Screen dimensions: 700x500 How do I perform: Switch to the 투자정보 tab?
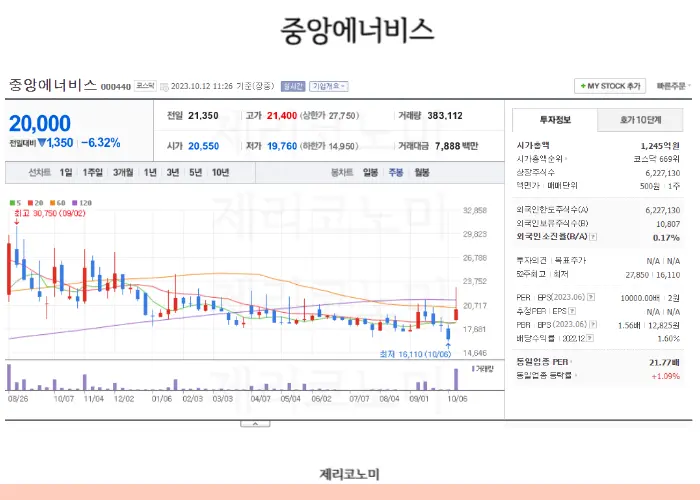pos(555,120)
